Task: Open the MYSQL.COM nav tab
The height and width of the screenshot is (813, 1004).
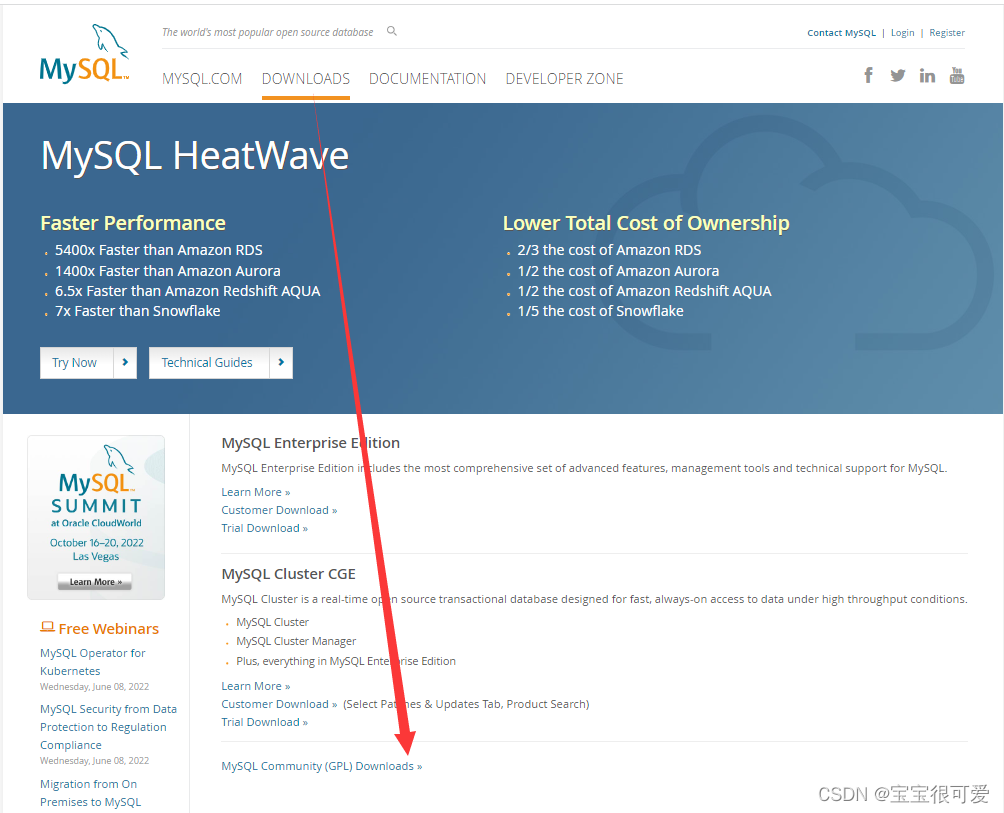Action: tap(202, 79)
